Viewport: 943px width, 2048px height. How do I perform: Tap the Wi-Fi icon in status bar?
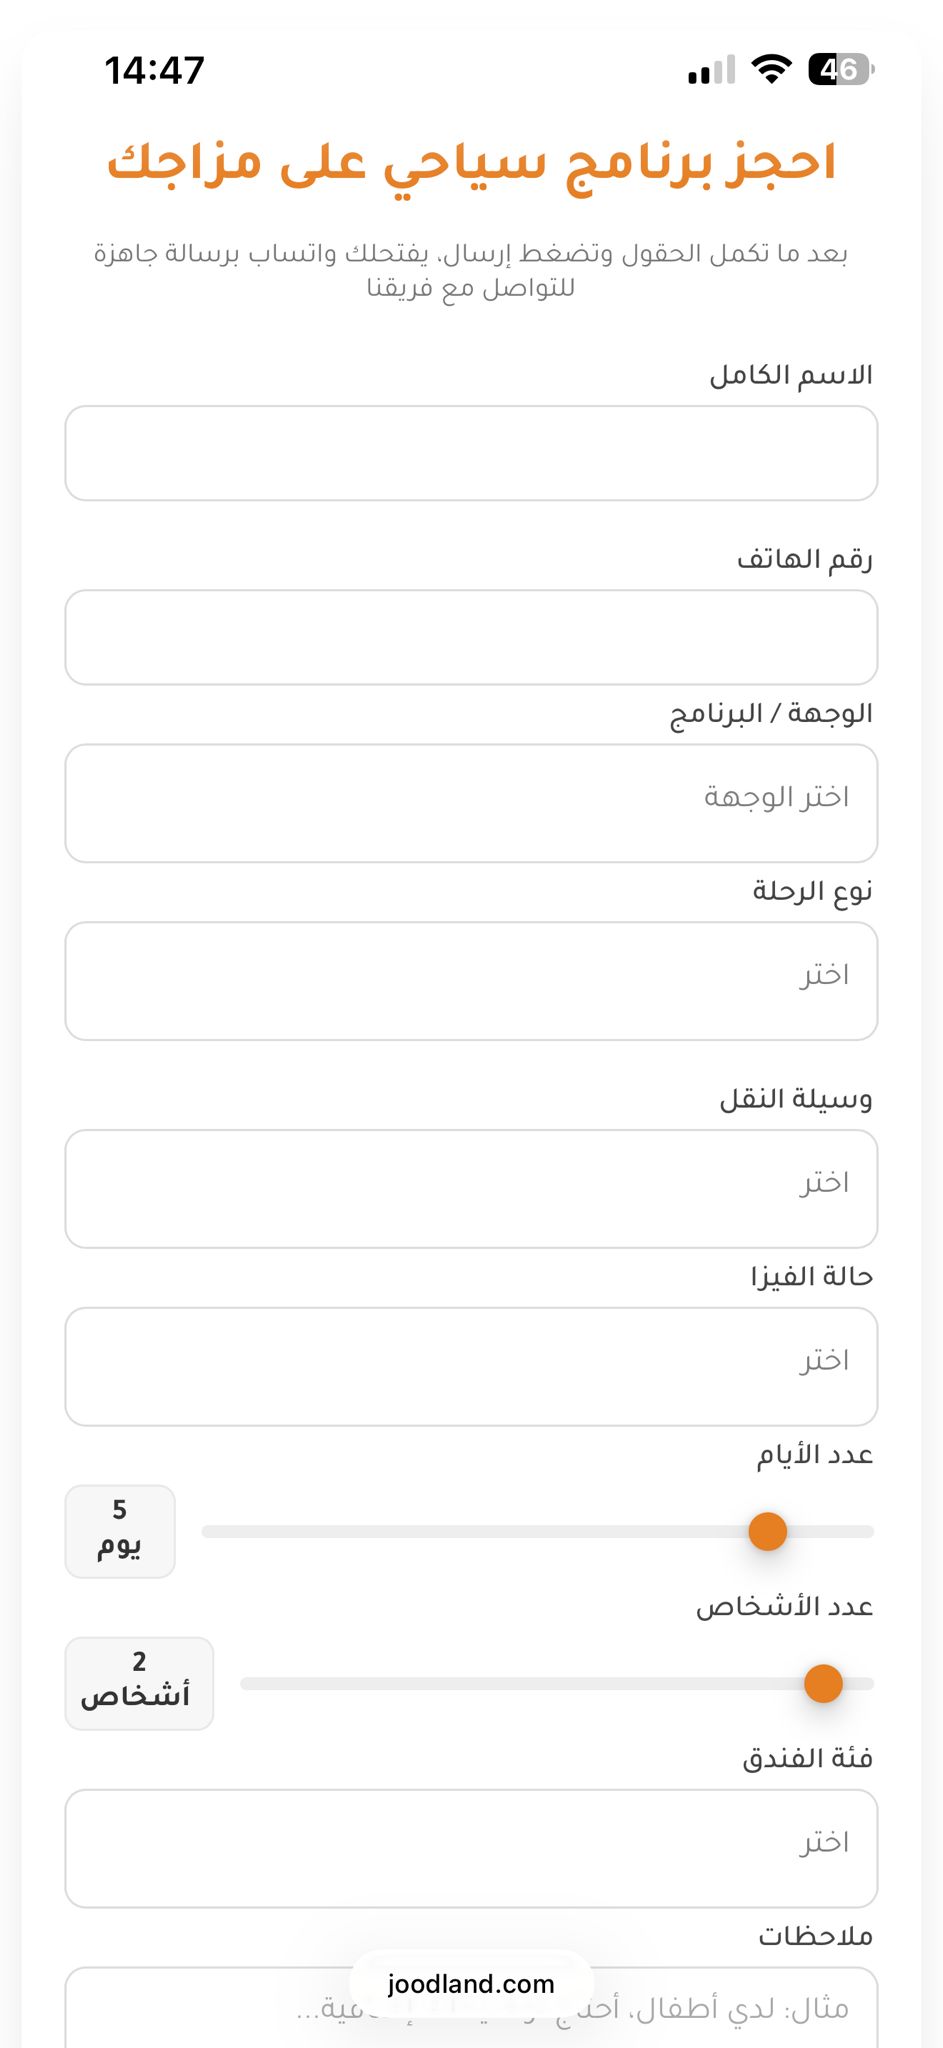pyautogui.click(x=771, y=69)
